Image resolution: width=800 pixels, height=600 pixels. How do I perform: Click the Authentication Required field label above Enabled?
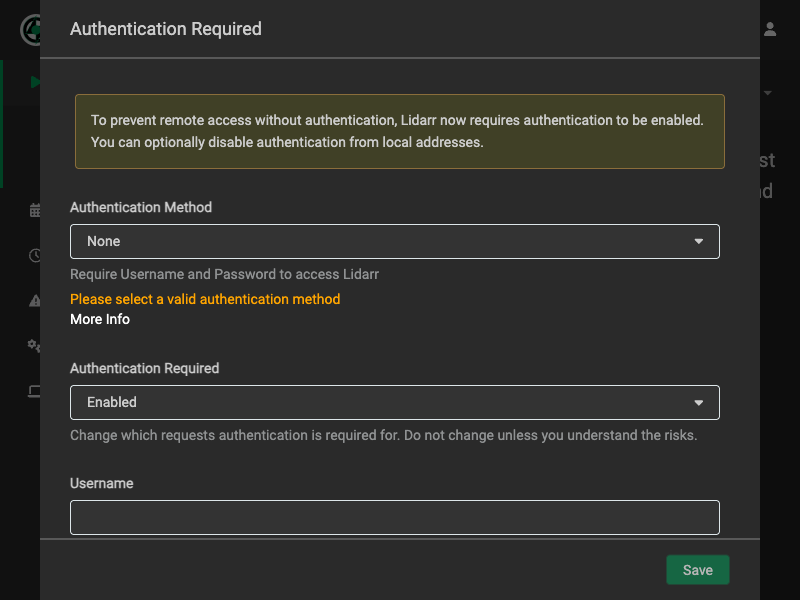[144, 368]
